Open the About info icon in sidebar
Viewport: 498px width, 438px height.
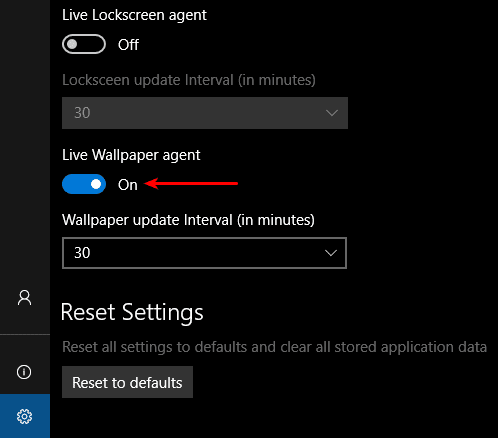24,372
